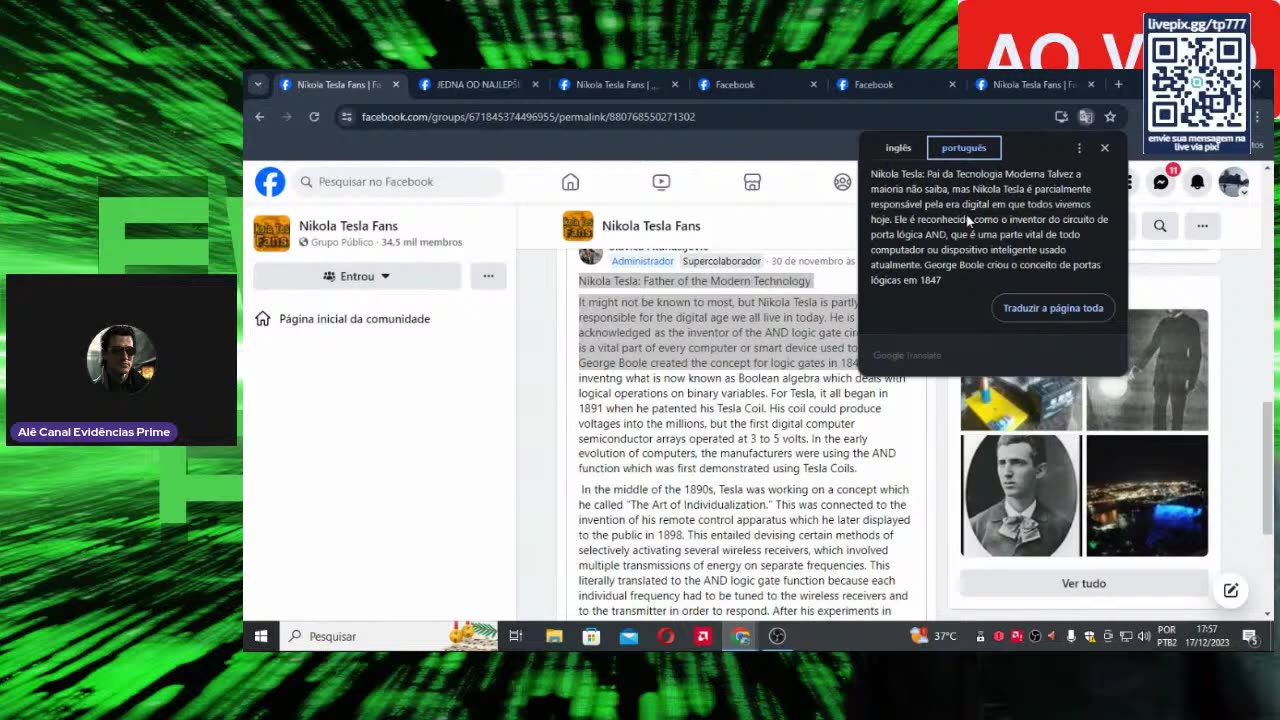The height and width of the screenshot is (720, 1280).
Task: Open the Windows Start menu
Action: tap(261, 636)
